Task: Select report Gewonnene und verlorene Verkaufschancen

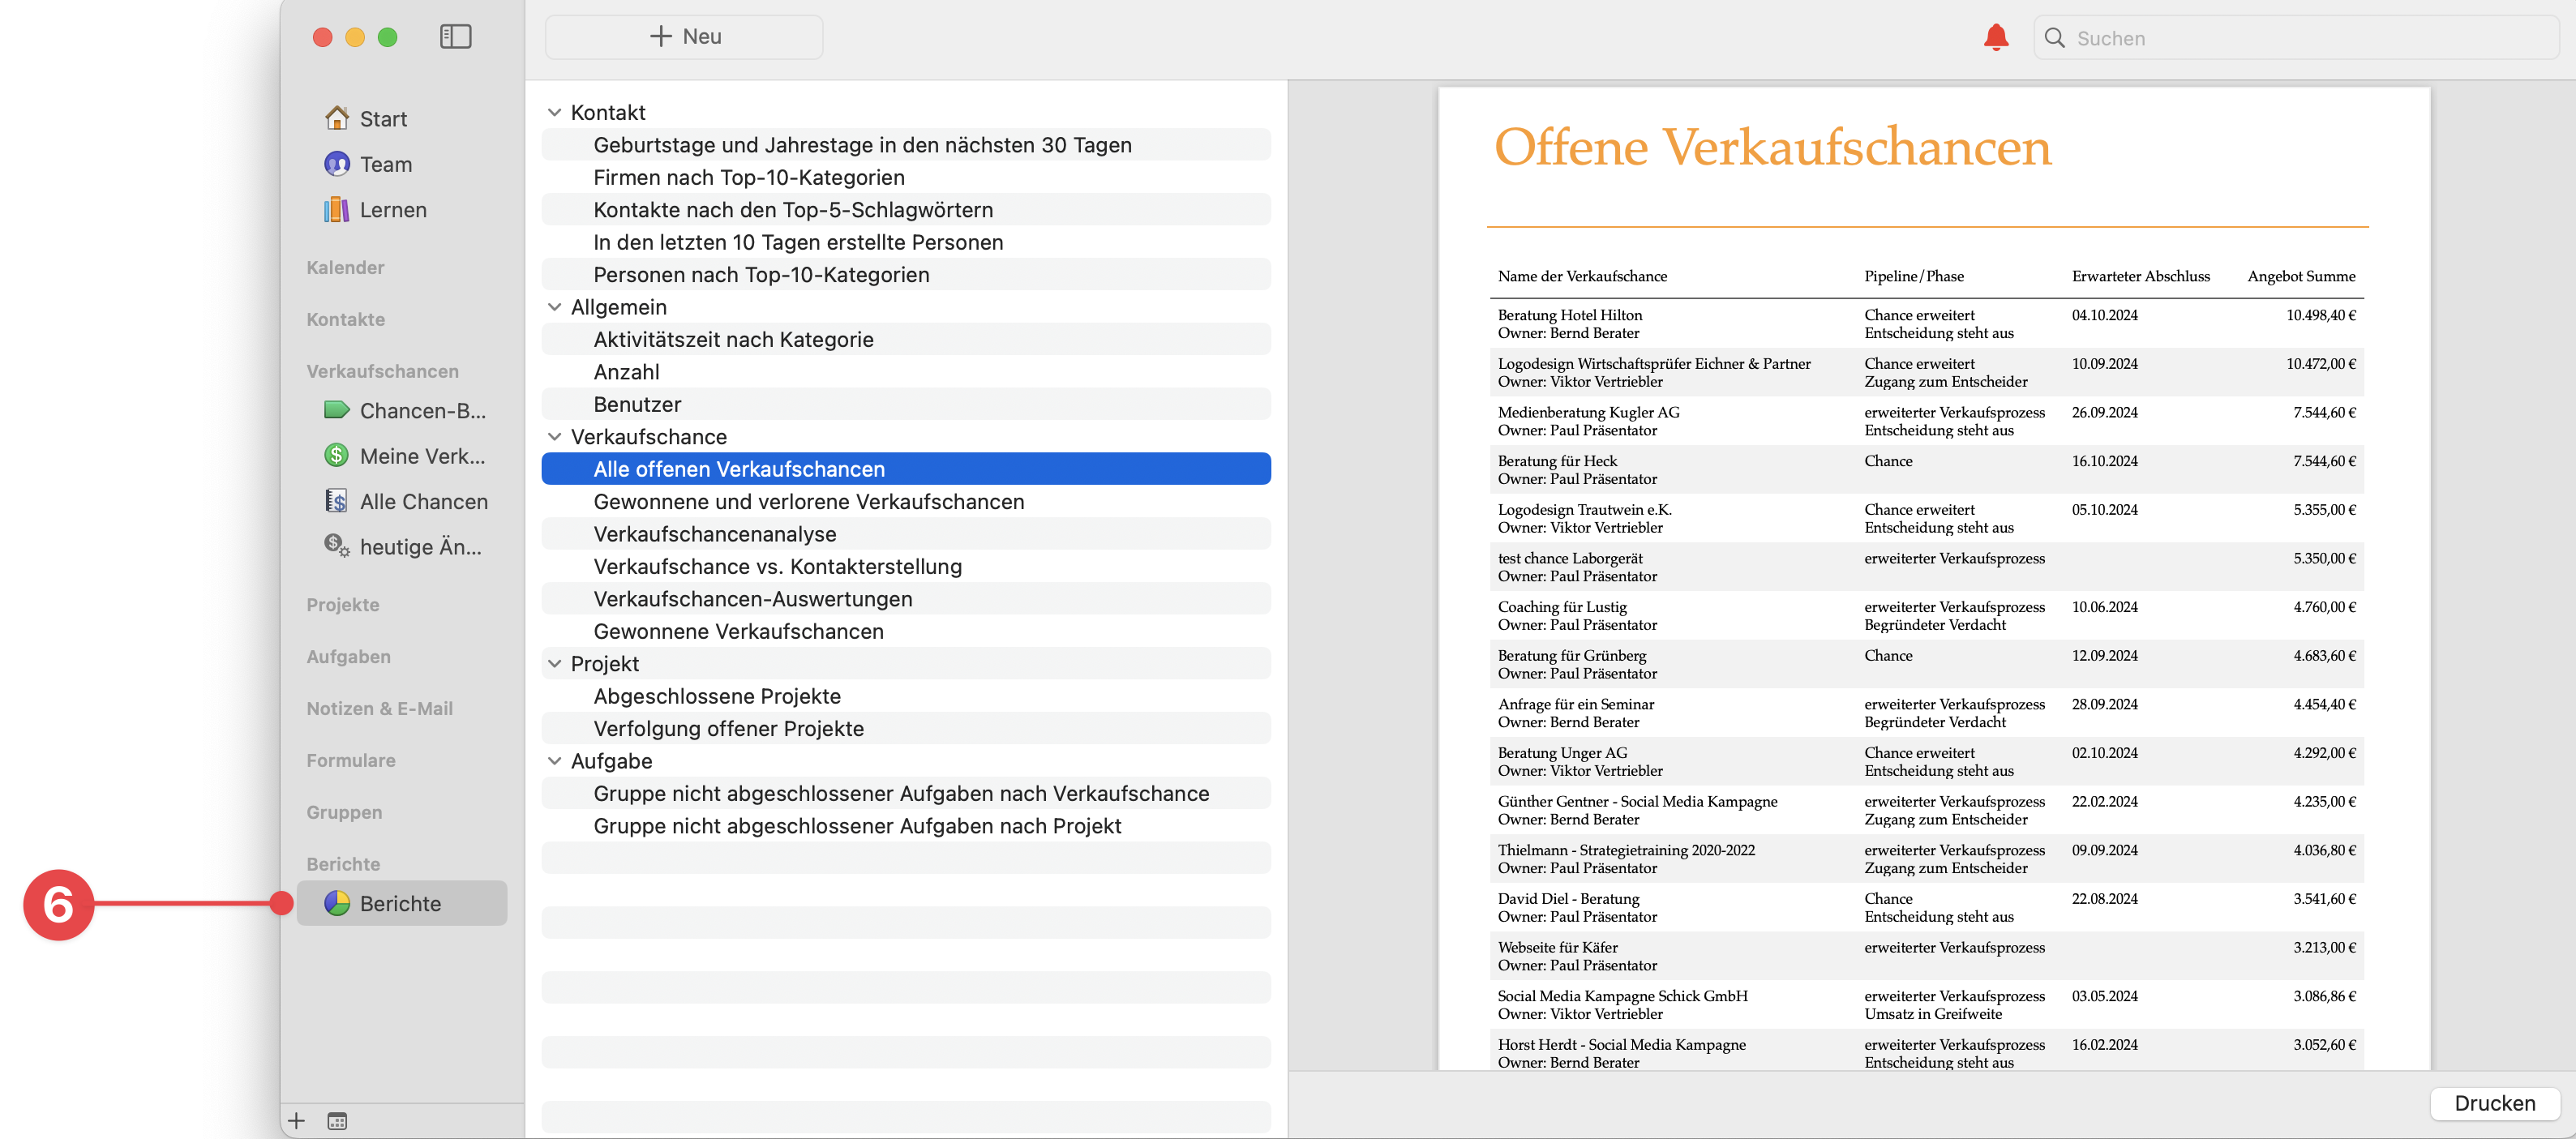Action: (906, 502)
